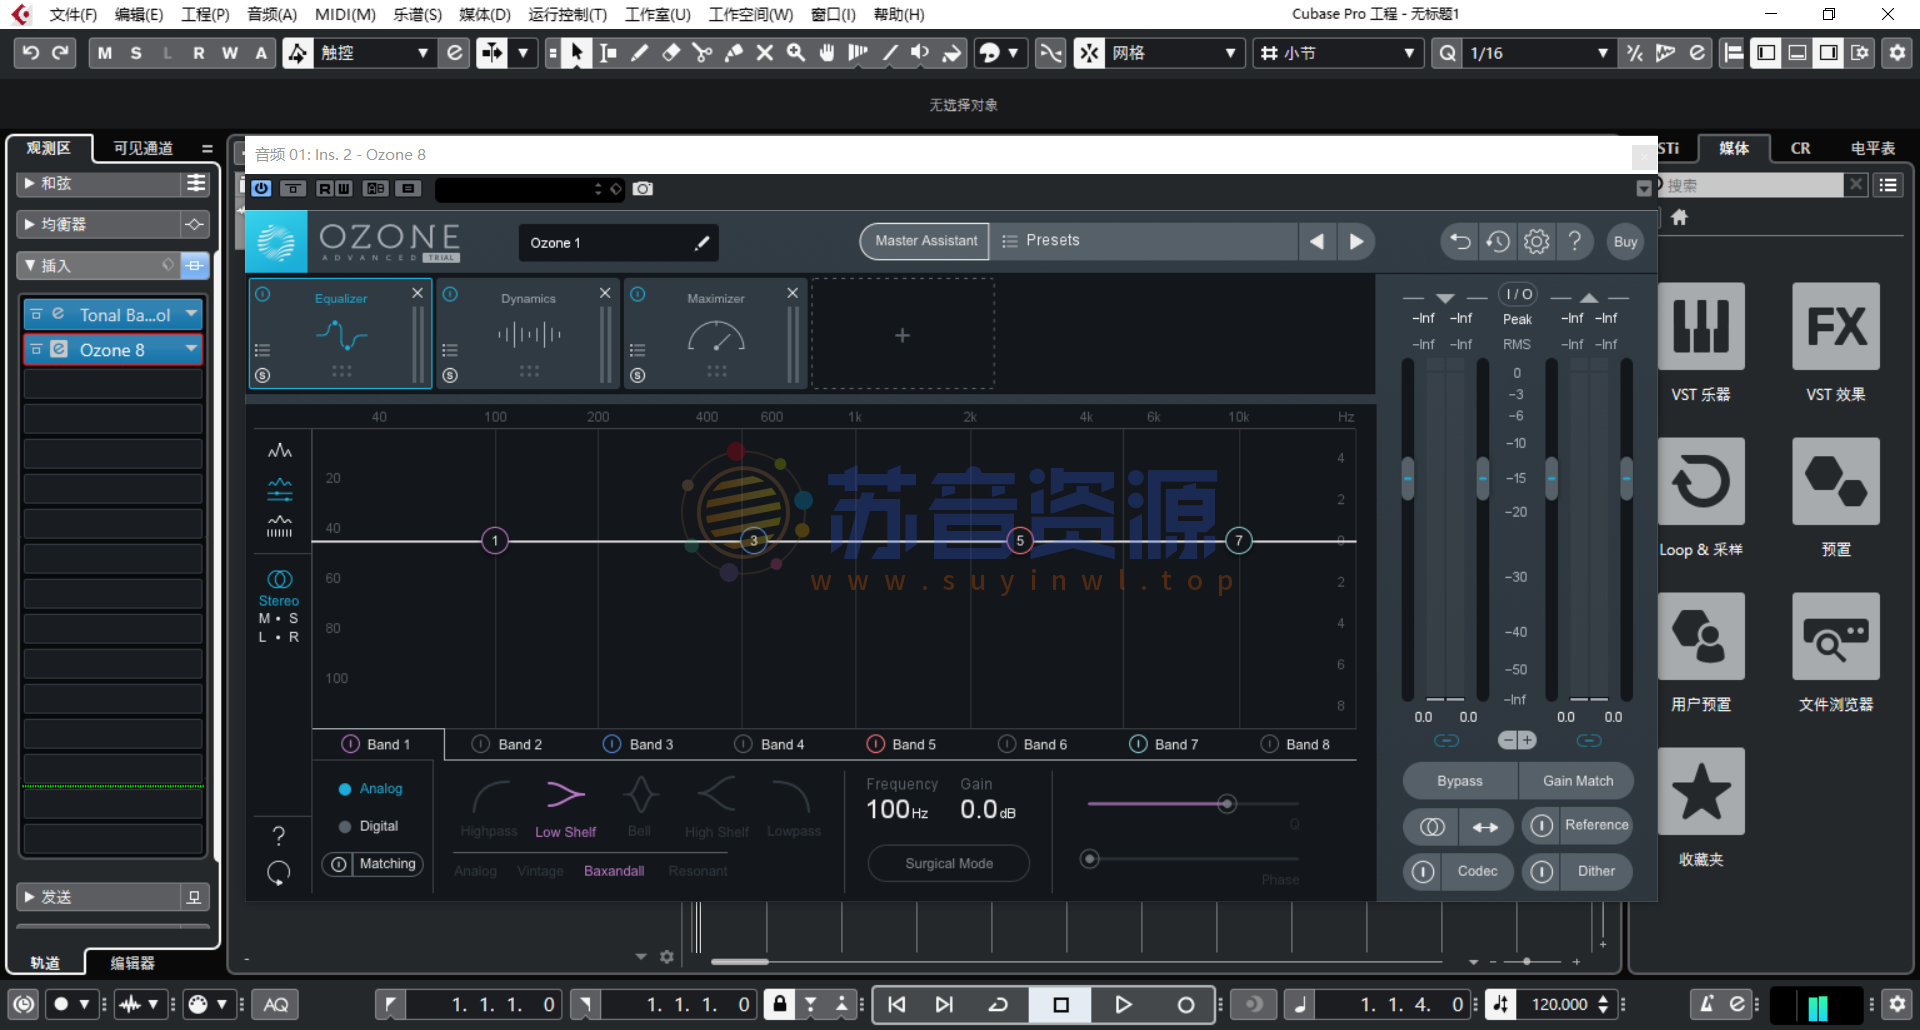Image resolution: width=1920 pixels, height=1030 pixels.
Task: Select the Mute X tool
Action: pyautogui.click(x=765, y=53)
